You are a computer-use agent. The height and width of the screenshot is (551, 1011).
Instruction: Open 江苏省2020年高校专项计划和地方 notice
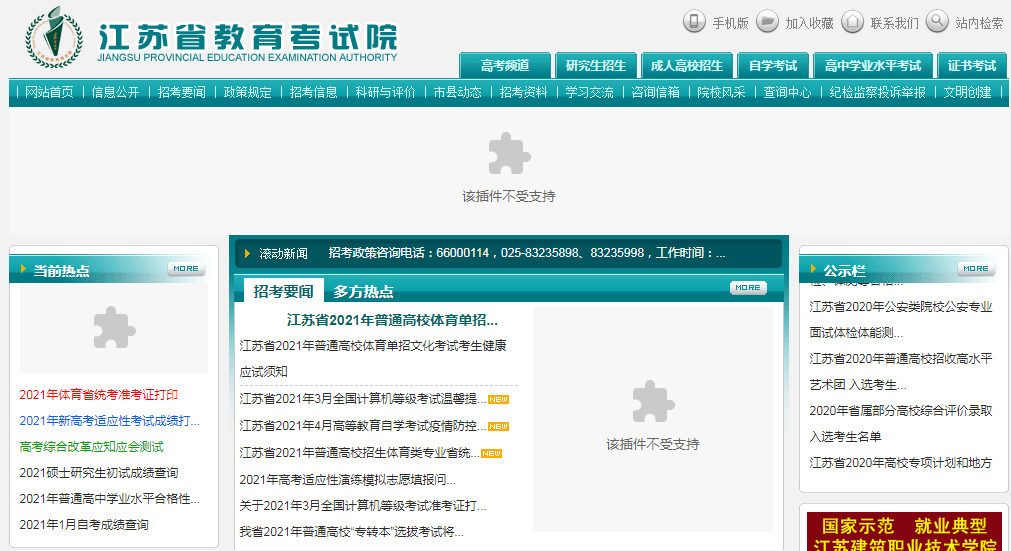pos(901,463)
